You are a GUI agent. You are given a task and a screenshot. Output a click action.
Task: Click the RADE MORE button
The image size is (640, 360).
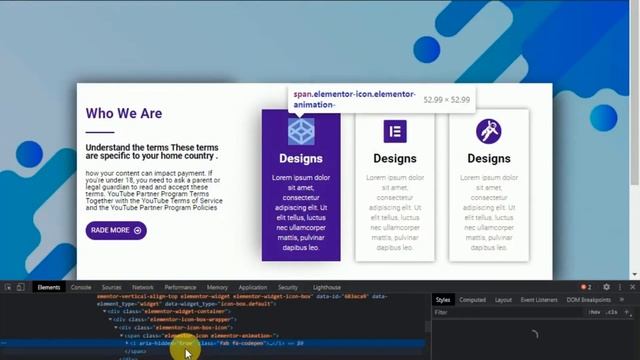(x=116, y=231)
